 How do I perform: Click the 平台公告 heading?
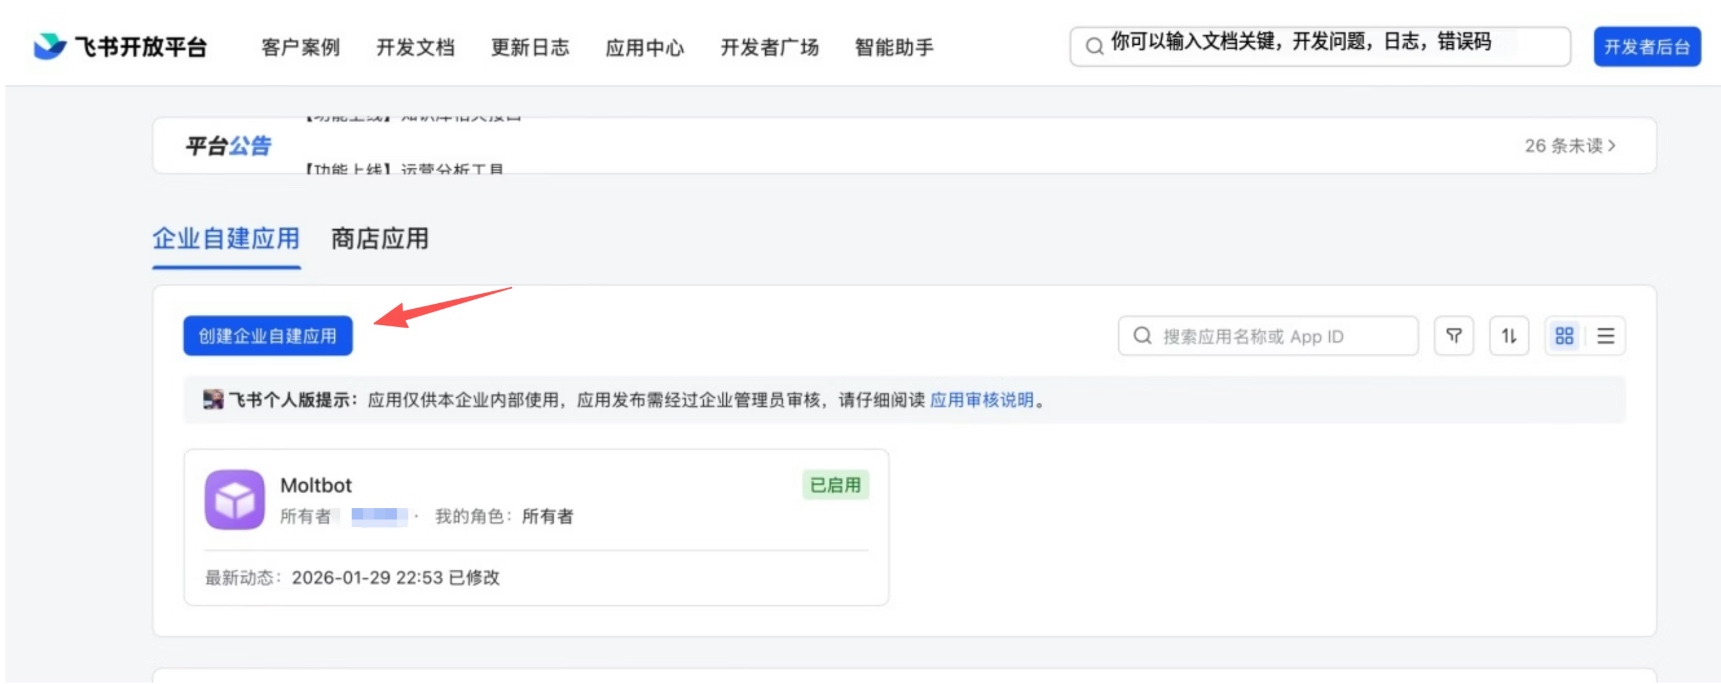pos(228,146)
